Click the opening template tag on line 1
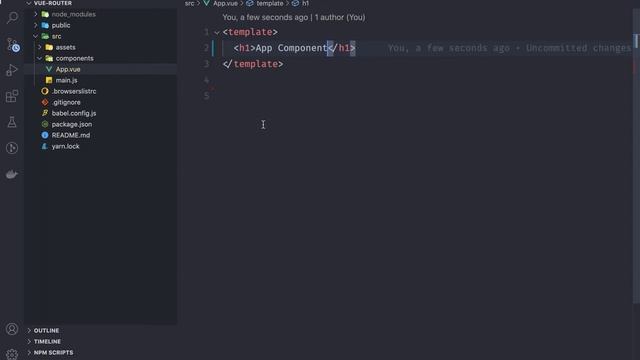The height and width of the screenshot is (360, 640). pyautogui.click(x=250, y=32)
